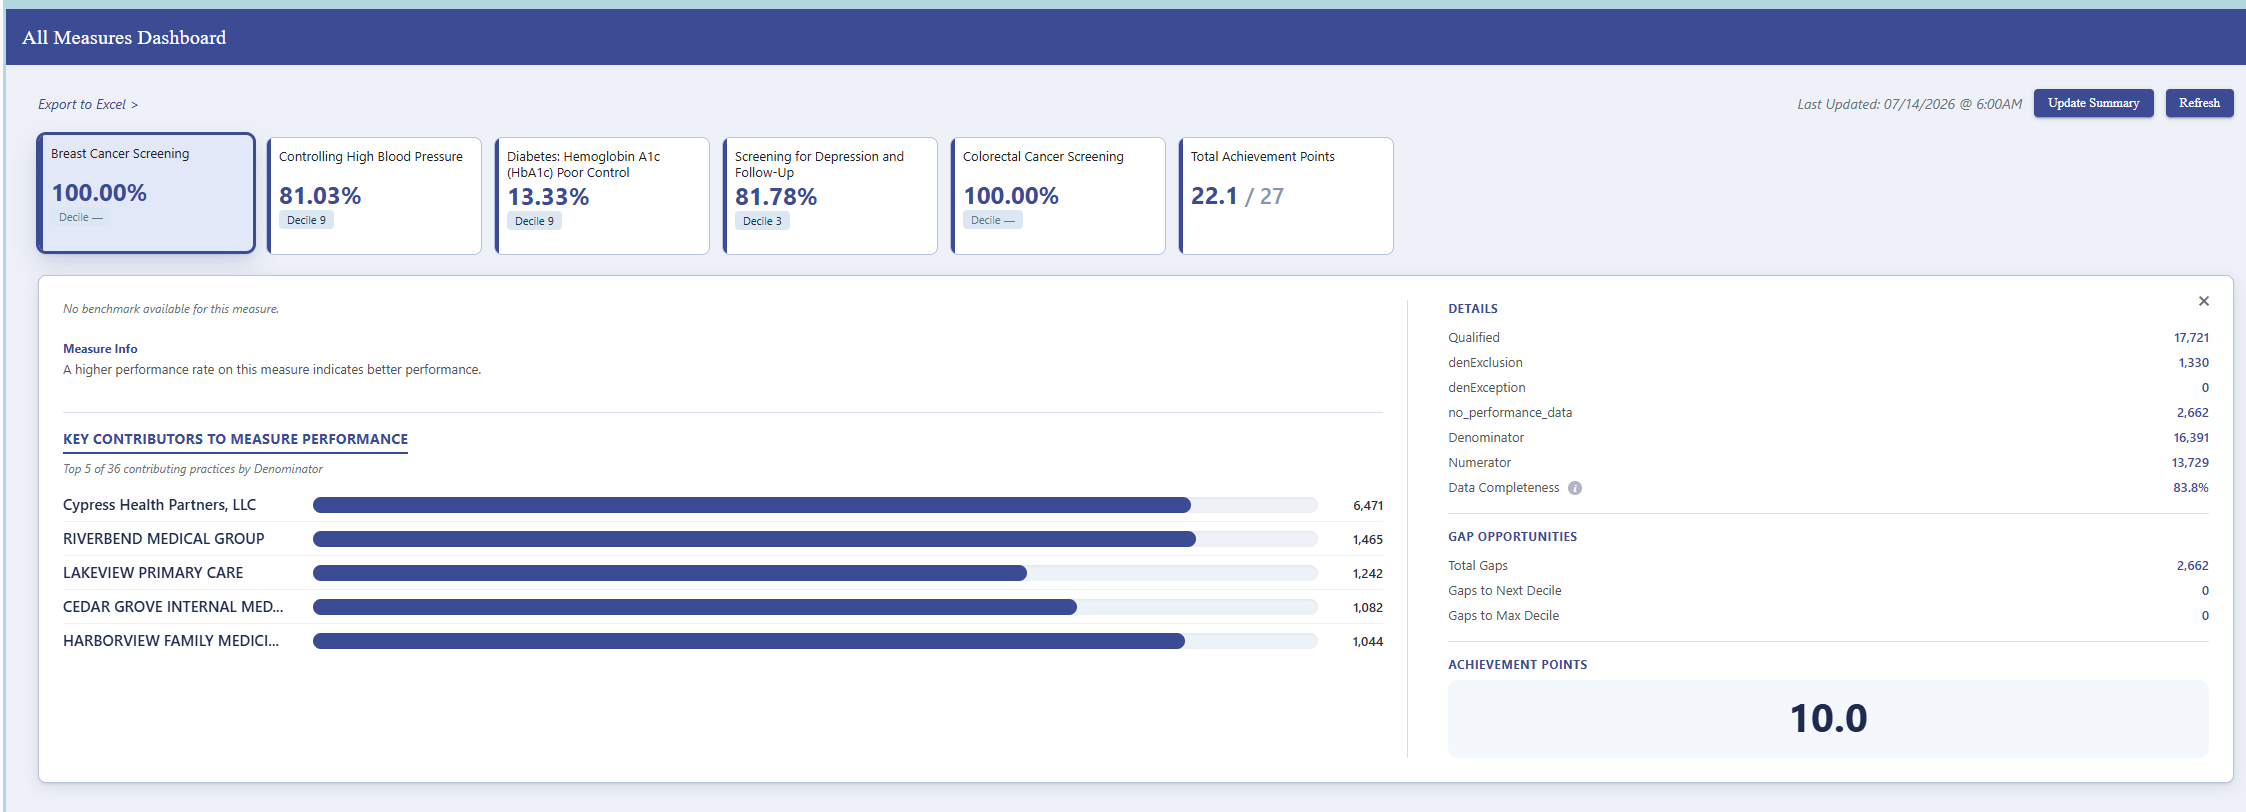Click the Details heading
Image resolution: width=2246 pixels, height=812 pixels.
pos(1473,309)
